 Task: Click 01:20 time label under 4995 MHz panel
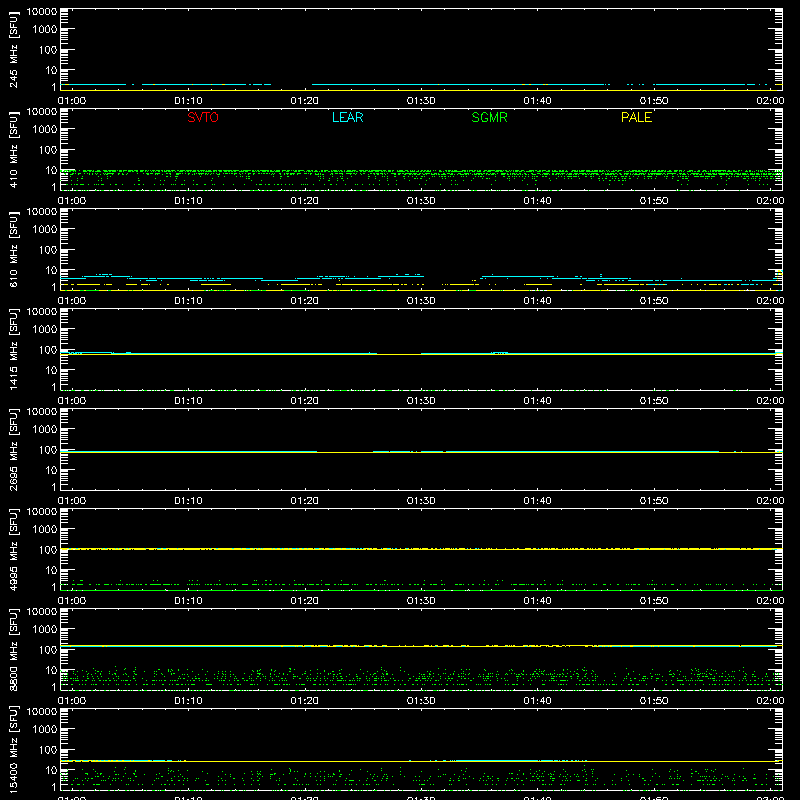pos(305,601)
